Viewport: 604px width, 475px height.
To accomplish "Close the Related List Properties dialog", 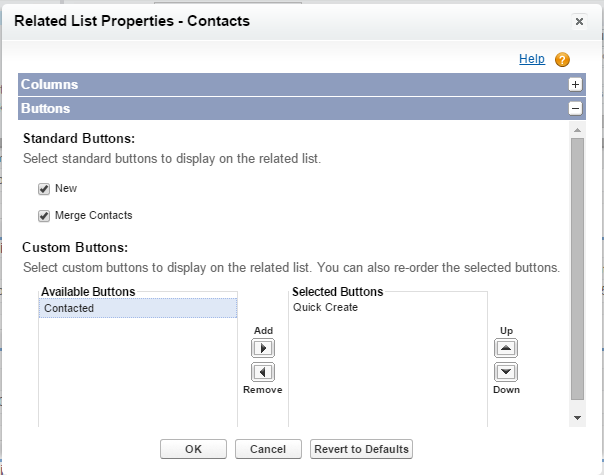I will tap(579, 21).
